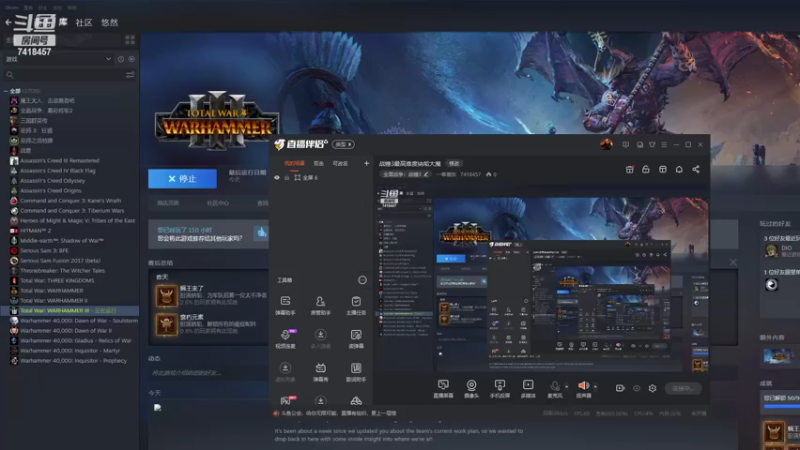Select Thronebreaker: The Witcher Tales in library
The height and width of the screenshot is (450, 800).
(62, 270)
